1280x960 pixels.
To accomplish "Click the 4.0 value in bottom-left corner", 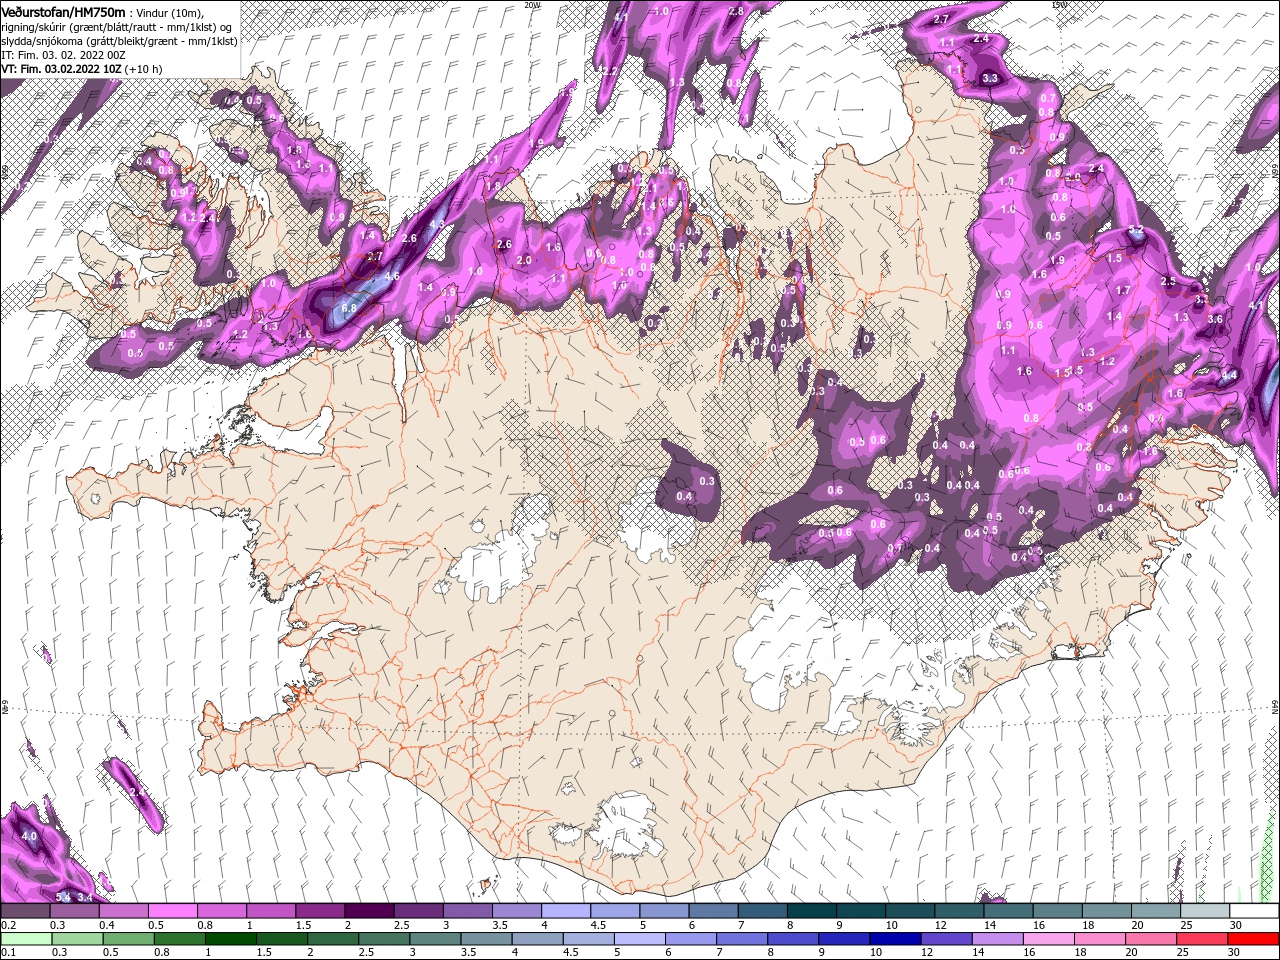I will [x=29, y=836].
